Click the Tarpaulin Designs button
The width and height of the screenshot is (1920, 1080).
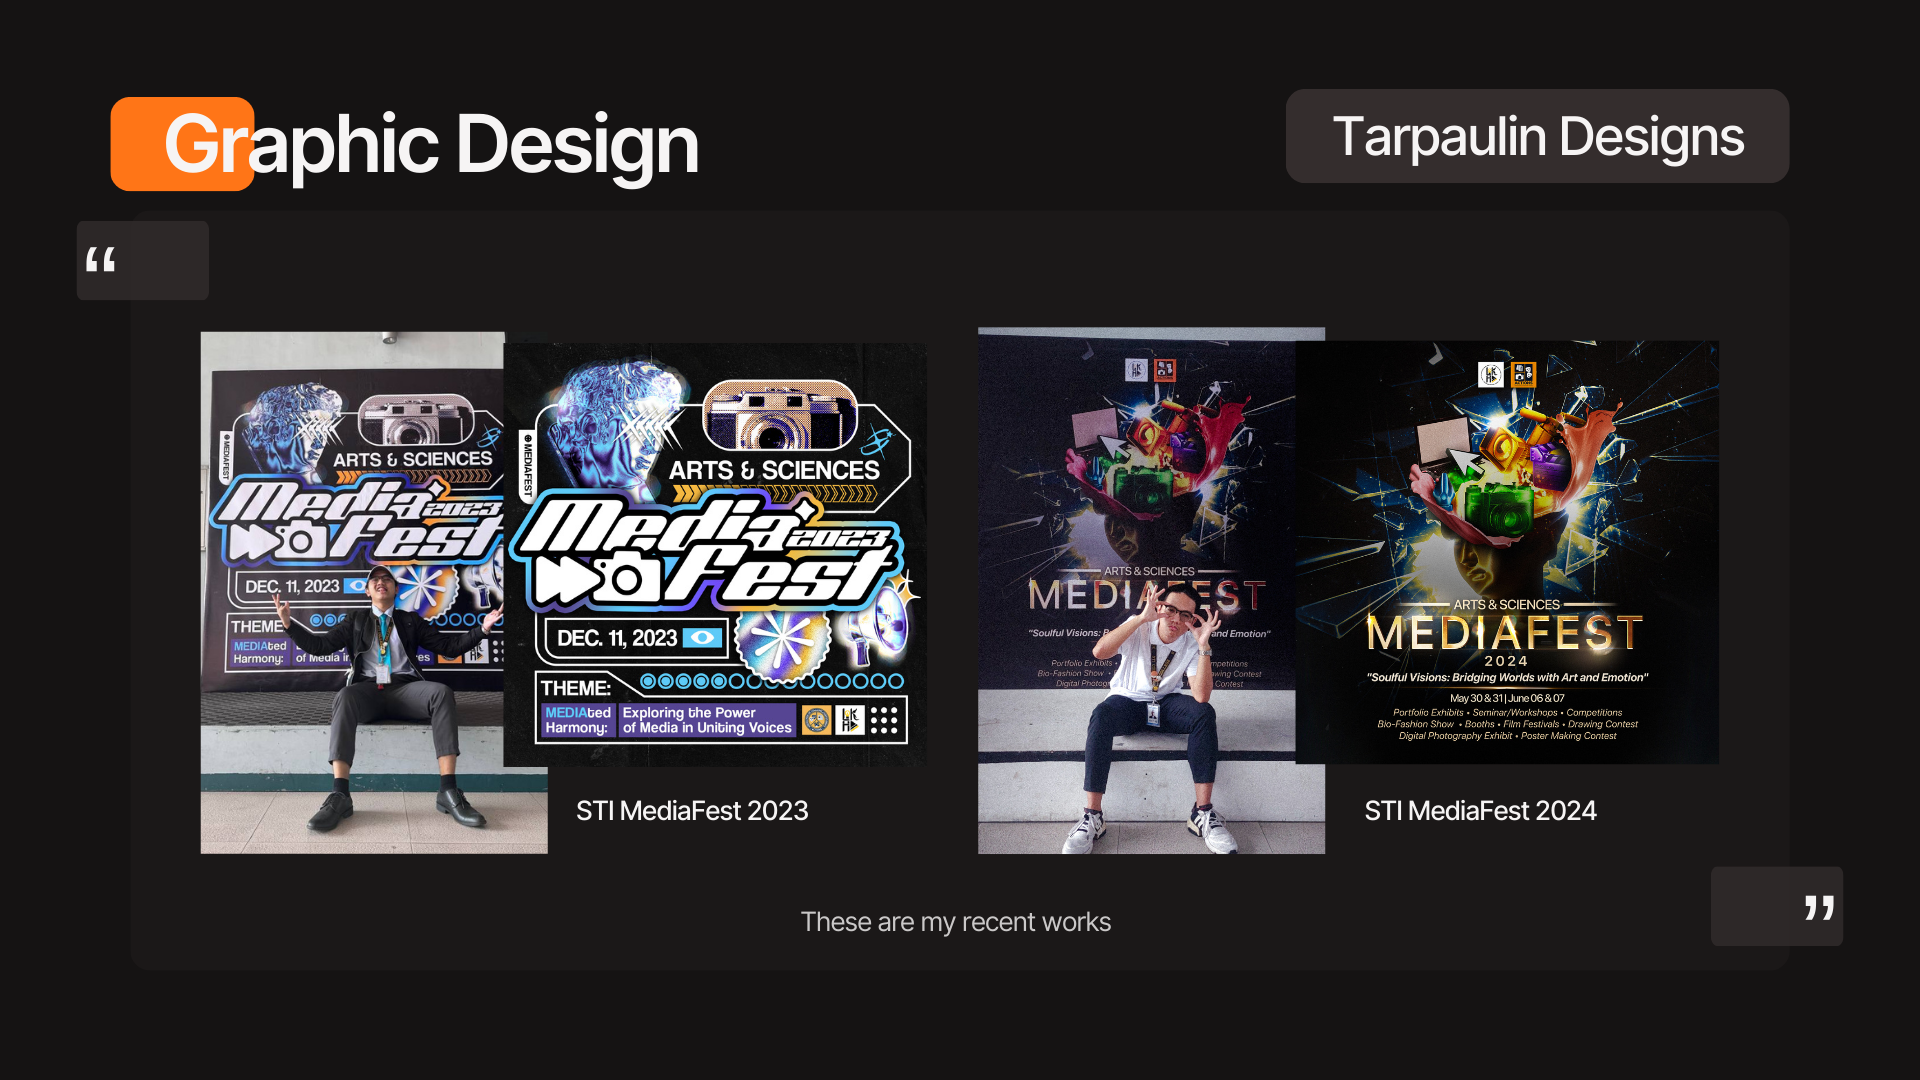[1537, 137]
